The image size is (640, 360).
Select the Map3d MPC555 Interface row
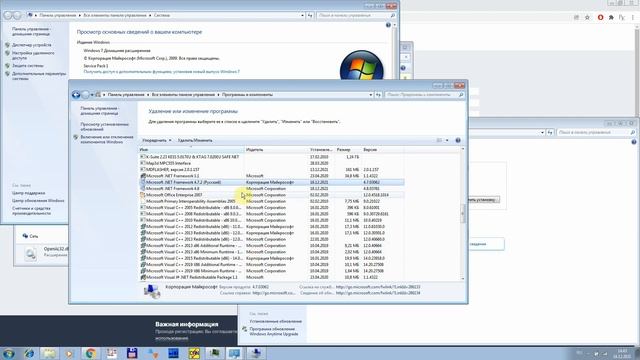[271, 163]
